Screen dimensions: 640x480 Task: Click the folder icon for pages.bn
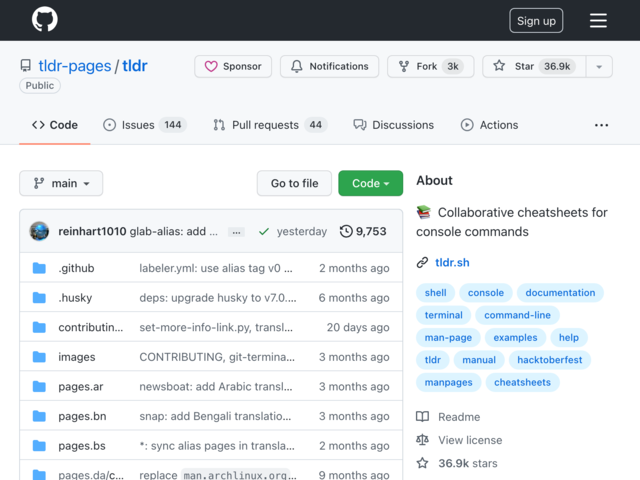[39, 416]
